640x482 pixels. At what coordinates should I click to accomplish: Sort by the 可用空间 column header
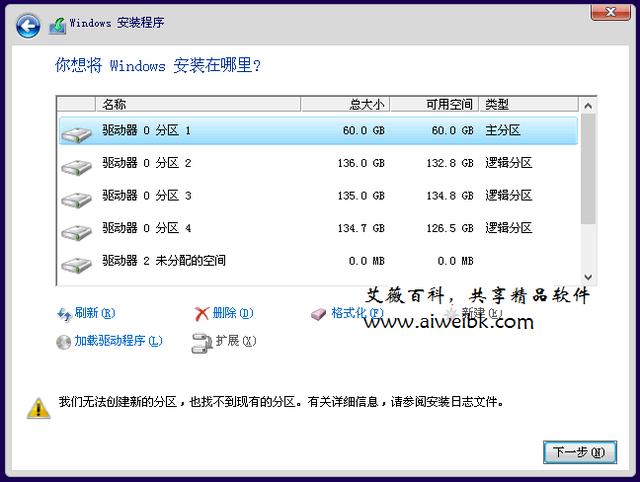pyautogui.click(x=434, y=104)
